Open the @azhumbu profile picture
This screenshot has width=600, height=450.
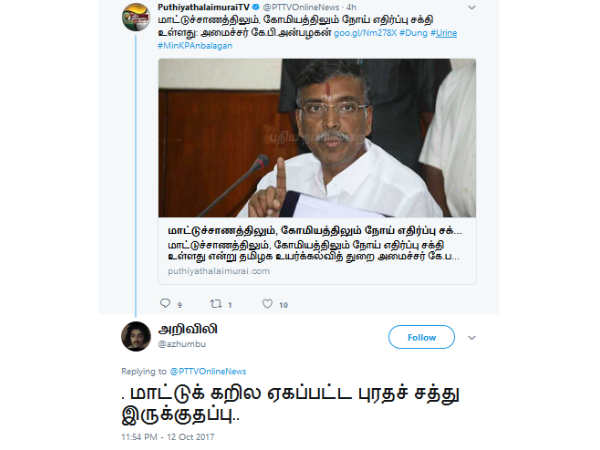tap(136, 336)
